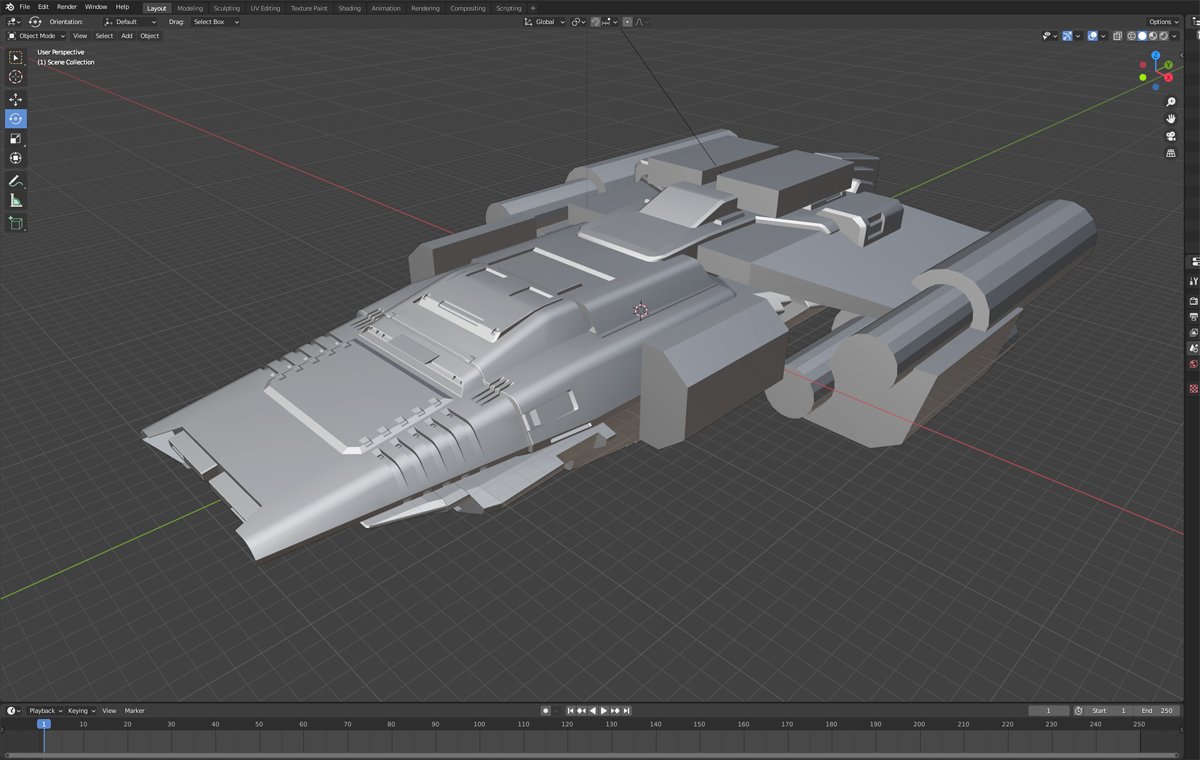
Task: Click the blue Z axis on navigation gizmo
Action: pyautogui.click(x=1155, y=56)
